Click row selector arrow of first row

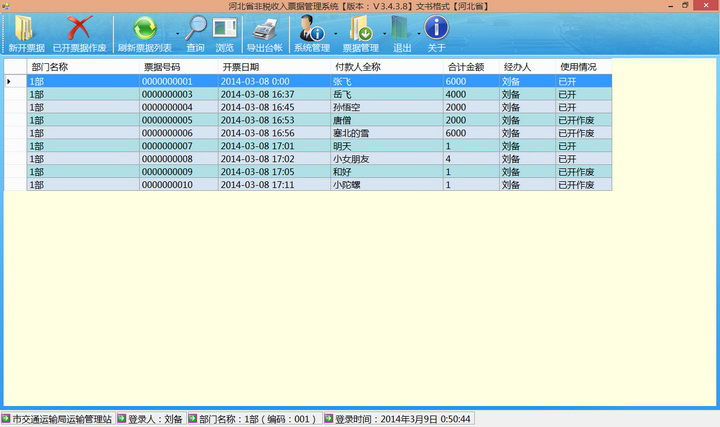tap(9, 81)
